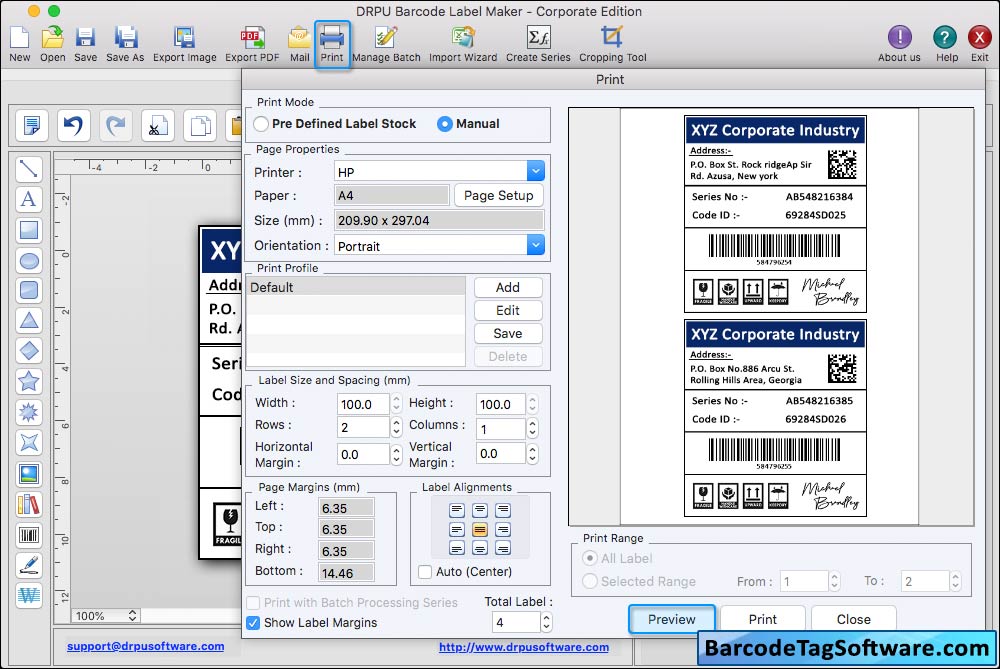Adjust the label Height stepper
1000x669 pixels.
point(533,404)
